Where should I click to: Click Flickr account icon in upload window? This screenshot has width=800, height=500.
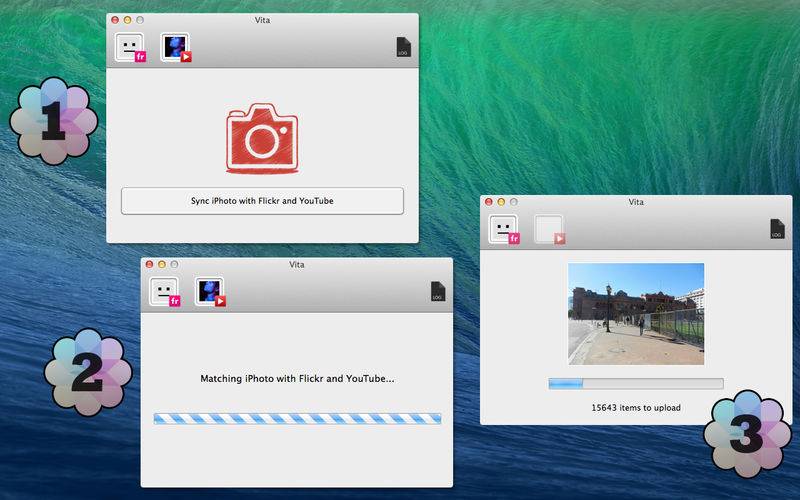(x=504, y=229)
